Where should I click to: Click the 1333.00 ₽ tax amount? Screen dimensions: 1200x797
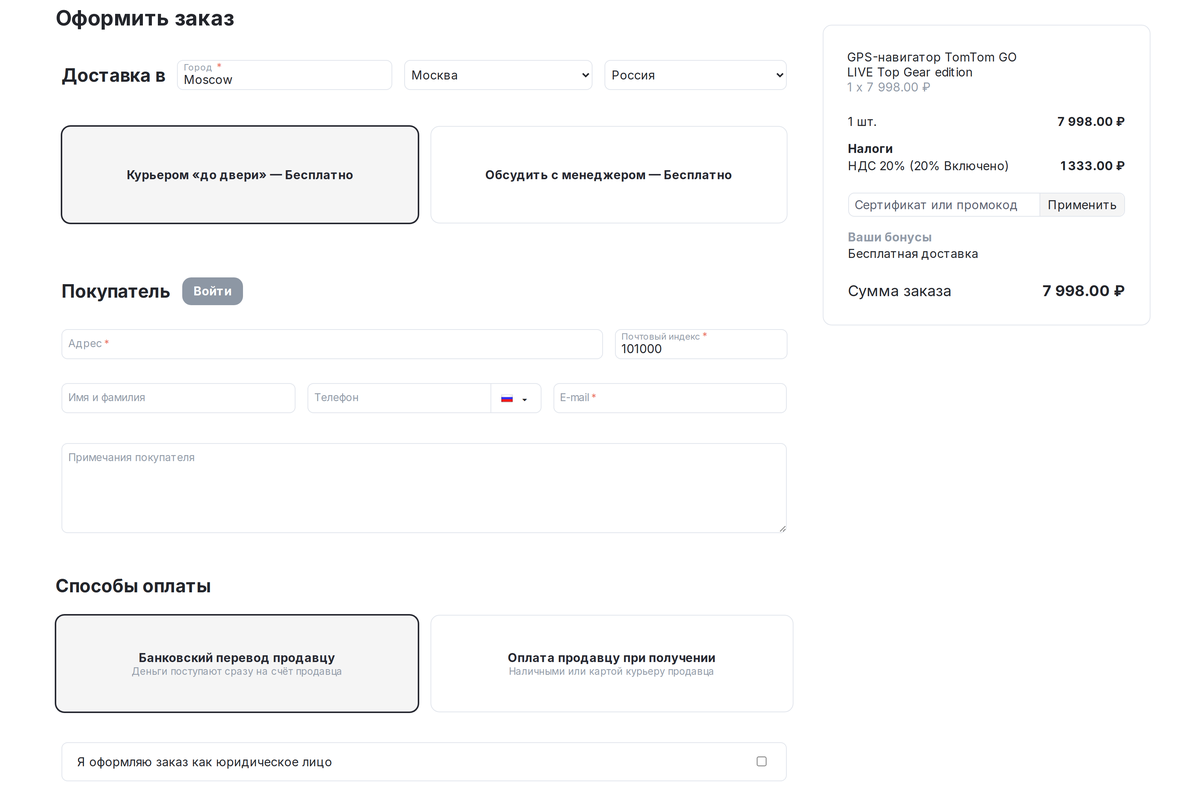[1092, 166]
